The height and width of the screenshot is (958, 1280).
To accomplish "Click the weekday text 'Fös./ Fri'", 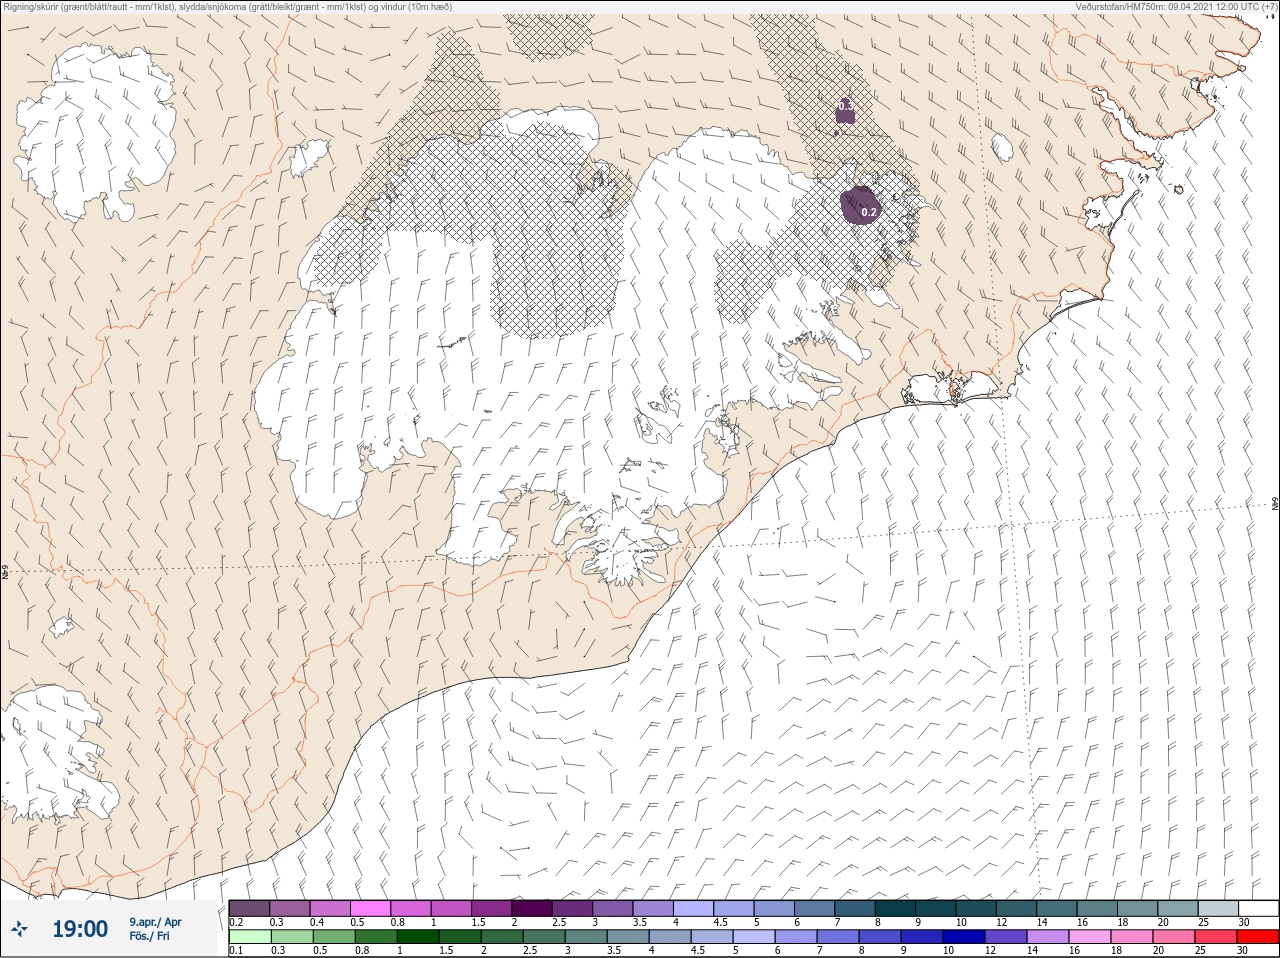I will tap(149, 936).
